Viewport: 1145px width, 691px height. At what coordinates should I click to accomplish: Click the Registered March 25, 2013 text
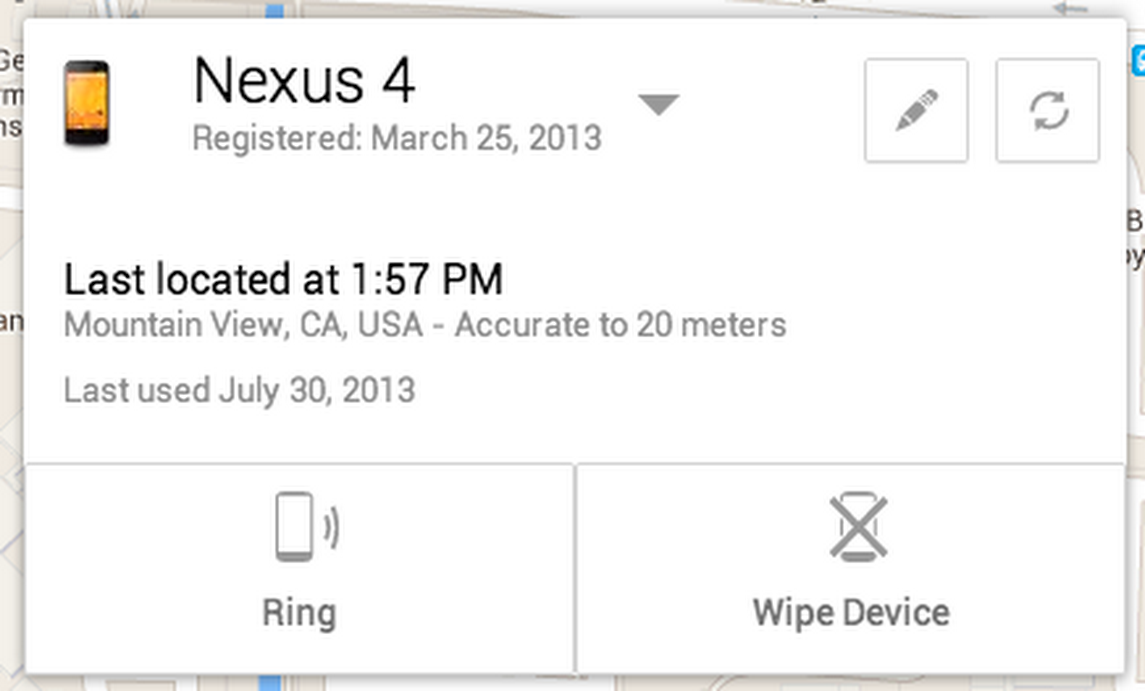397,138
